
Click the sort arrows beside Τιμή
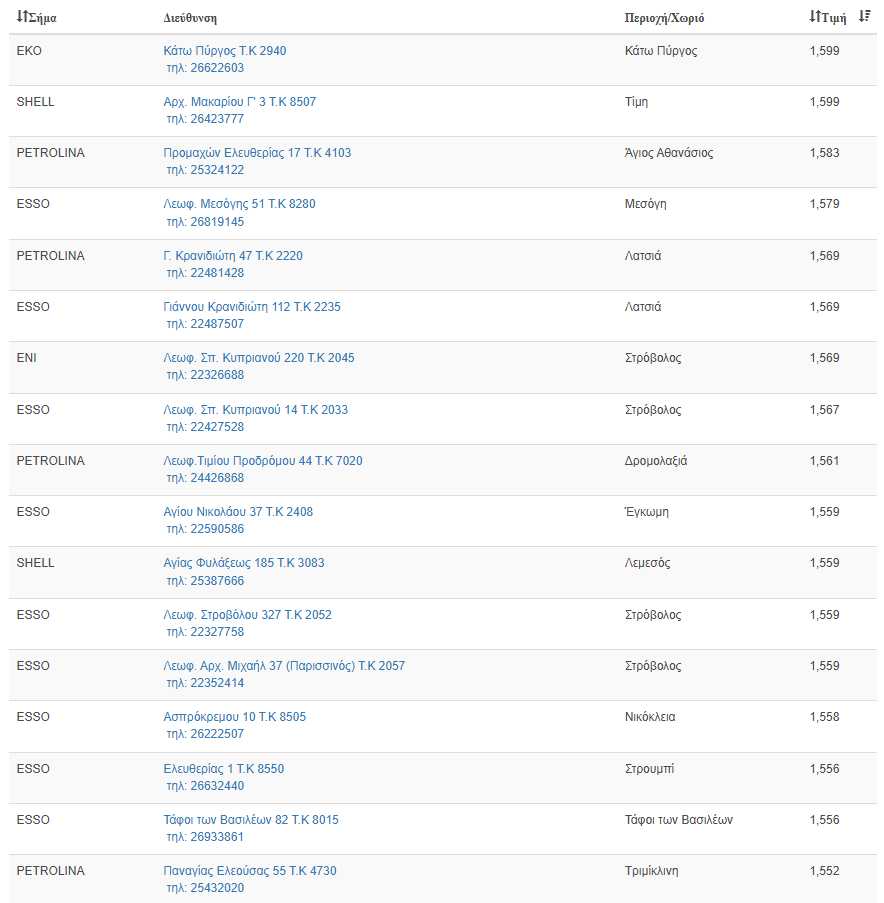[814, 17]
